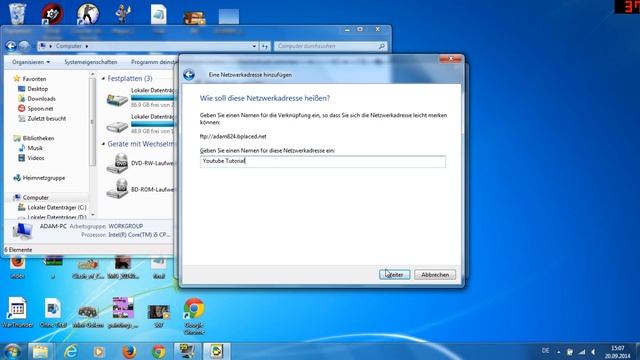Screen dimensions: 640x360
Task: Select Bibliotheken in the navigation pane
Action: coord(38,138)
